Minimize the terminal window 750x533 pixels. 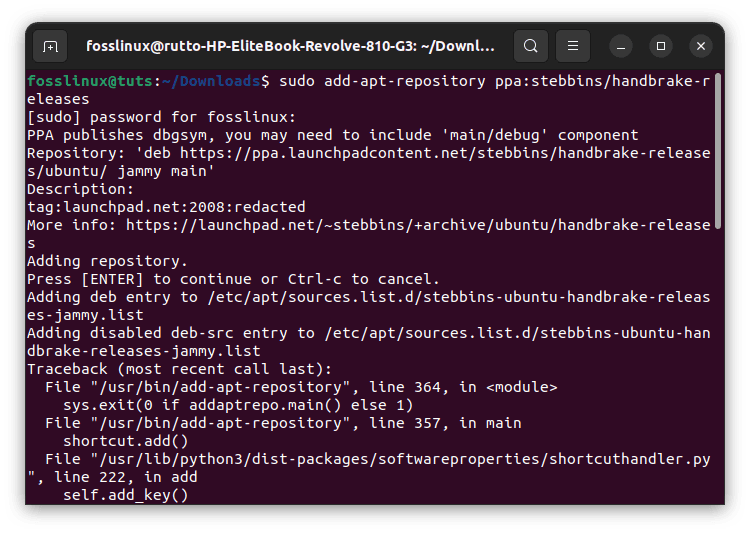pos(621,46)
